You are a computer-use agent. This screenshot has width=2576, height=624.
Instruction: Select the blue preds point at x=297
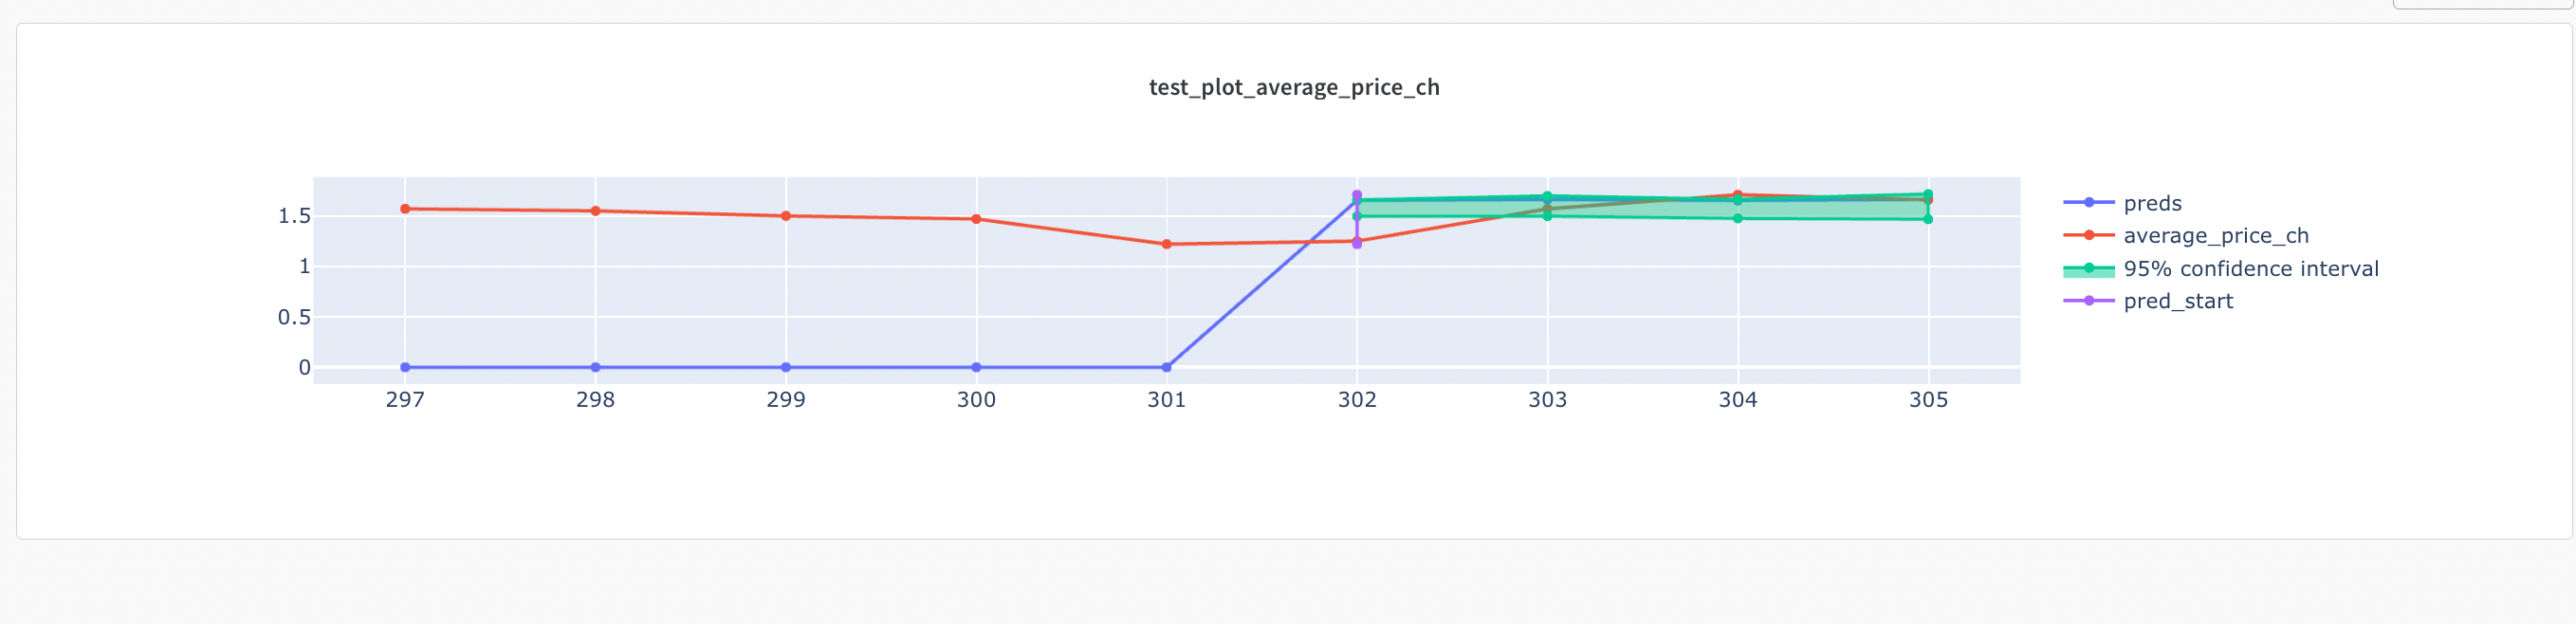(x=405, y=368)
